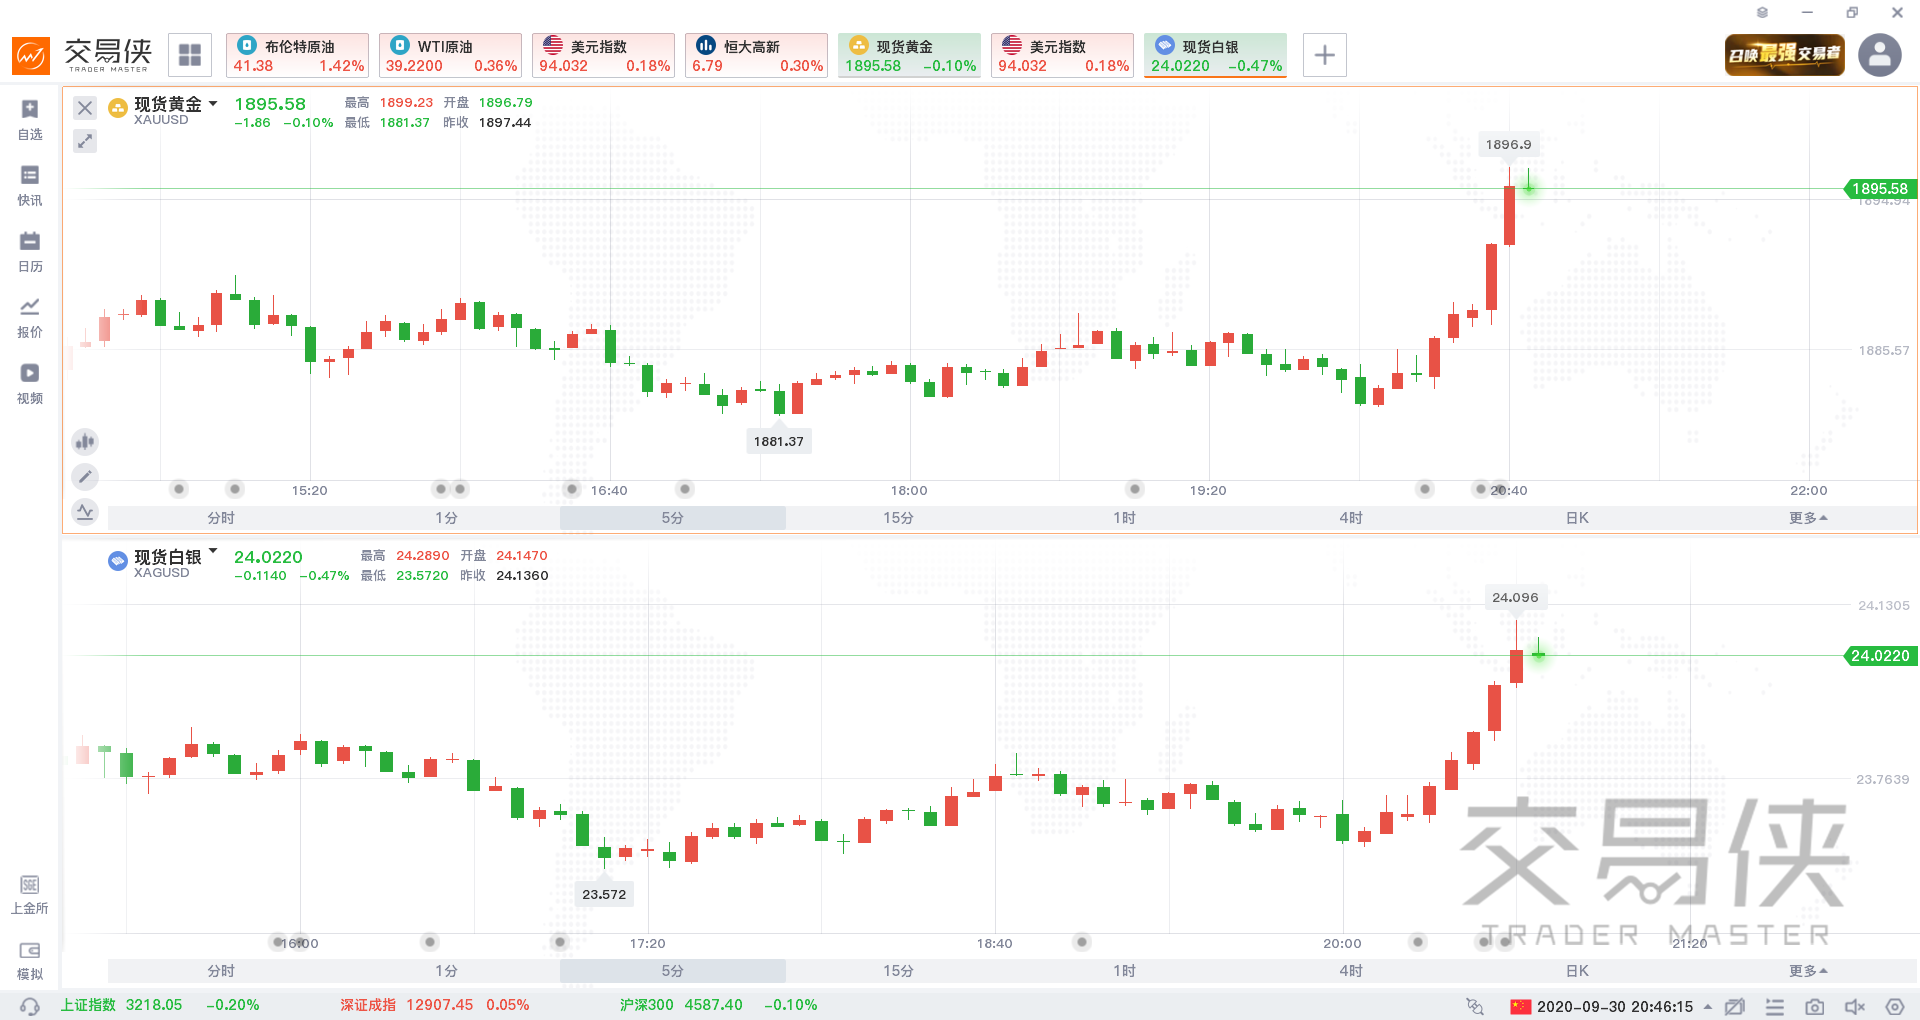Toggle the sound mute speaker icon

point(1854,1007)
